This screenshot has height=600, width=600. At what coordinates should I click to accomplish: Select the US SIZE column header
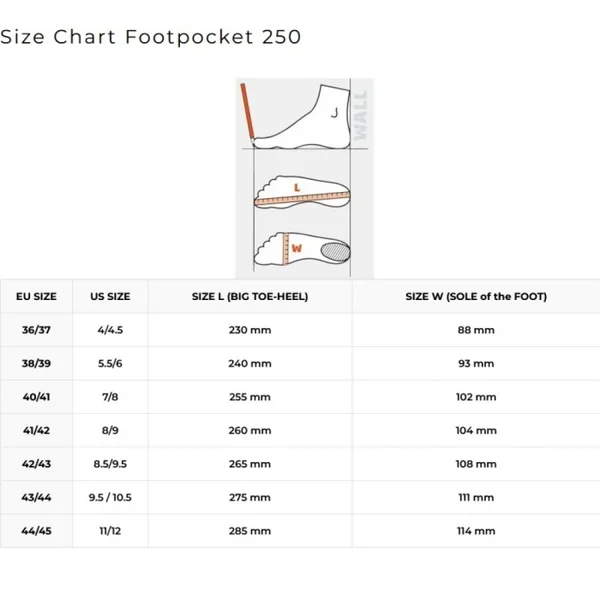pos(110,296)
